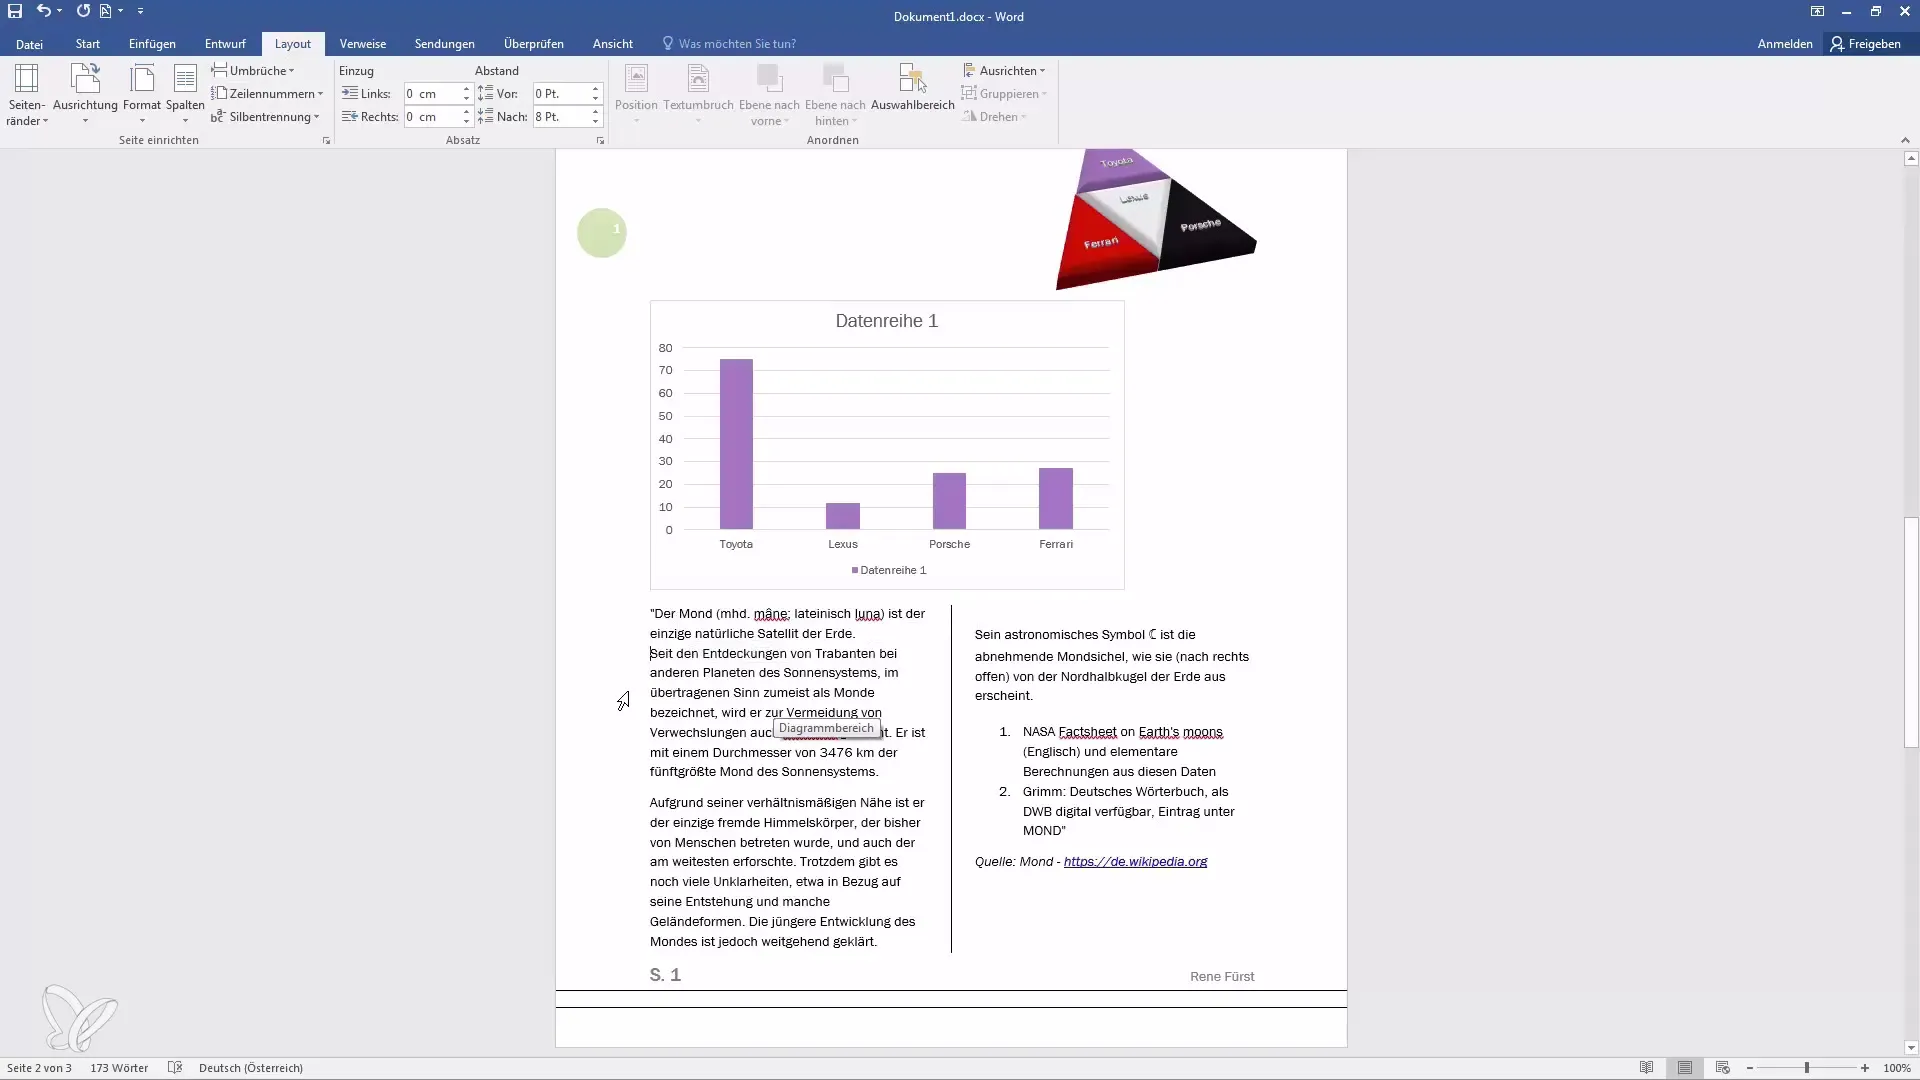
Task: Open the Ausrichten align dropdown
Action: (x=1004, y=70)
